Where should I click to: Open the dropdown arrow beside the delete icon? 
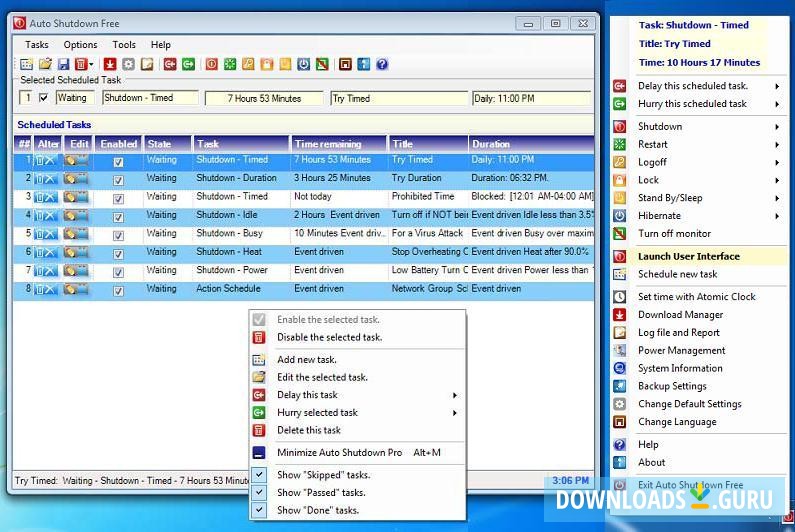pyautogui.click(x=91, y=64)
